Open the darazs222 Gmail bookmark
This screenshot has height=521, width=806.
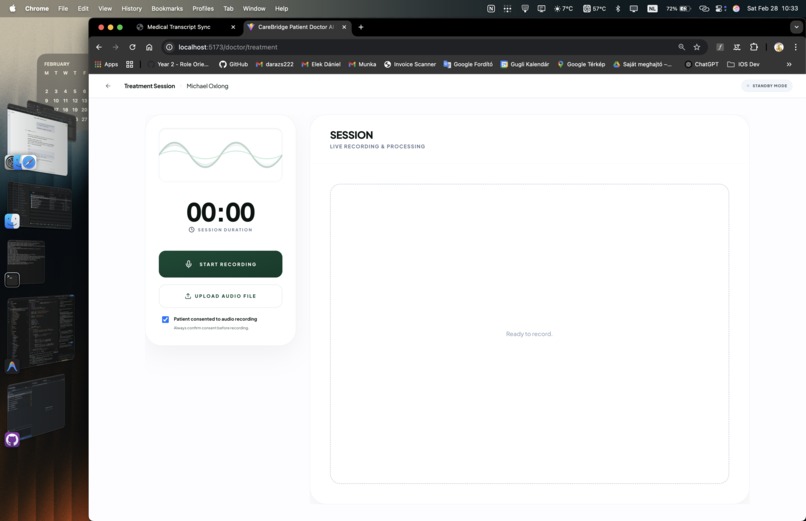click(274, 64)
